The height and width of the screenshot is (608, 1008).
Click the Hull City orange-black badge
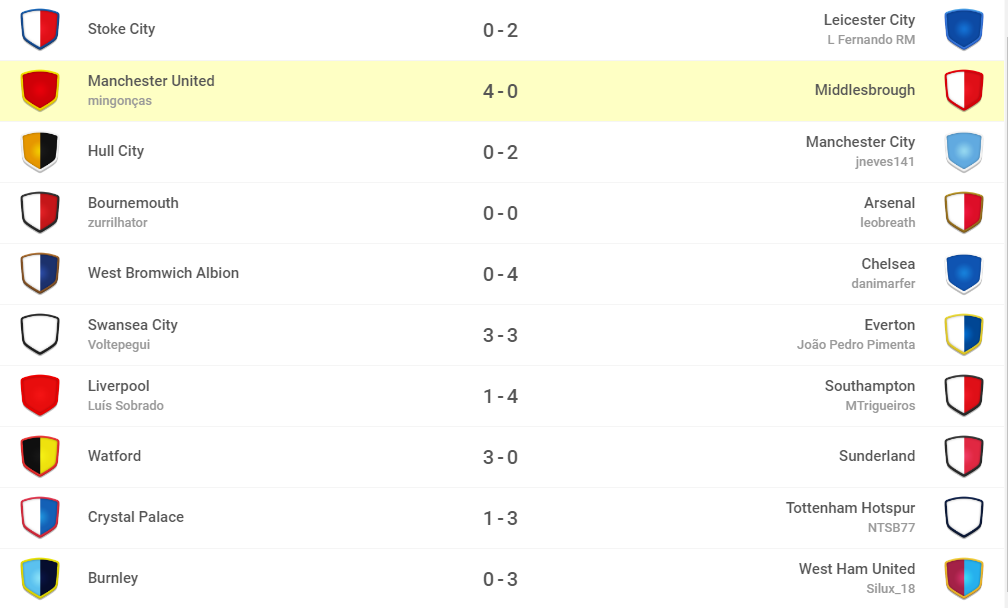[40, 152]
